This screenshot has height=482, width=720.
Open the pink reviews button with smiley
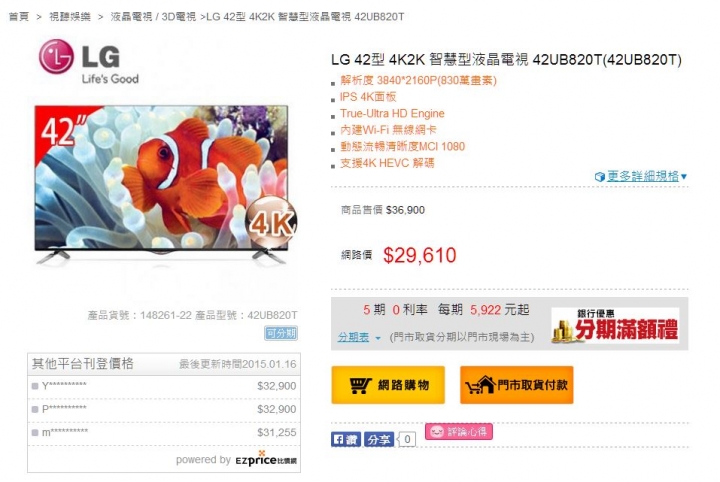tap(459, 432)
